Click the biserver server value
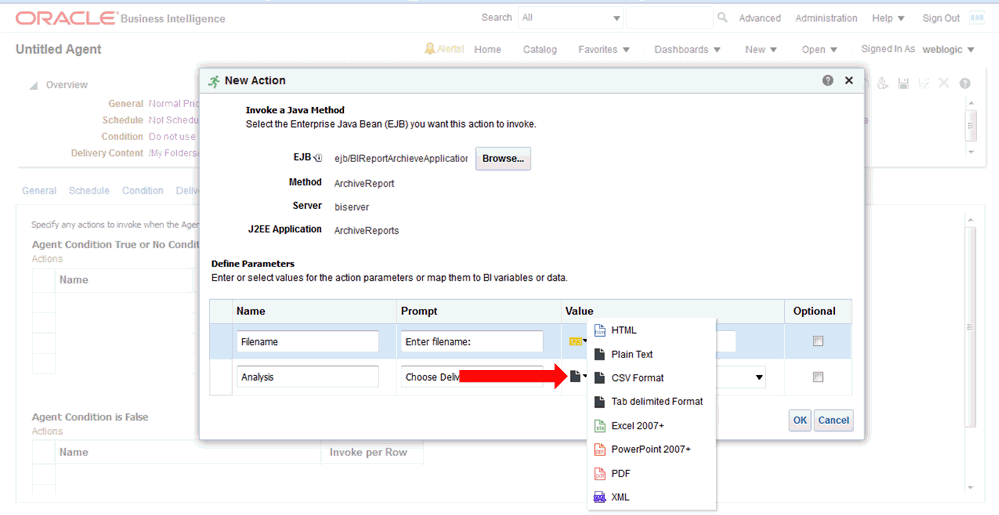This screenshot has height=515, width=999. click(x=352, y=207)
